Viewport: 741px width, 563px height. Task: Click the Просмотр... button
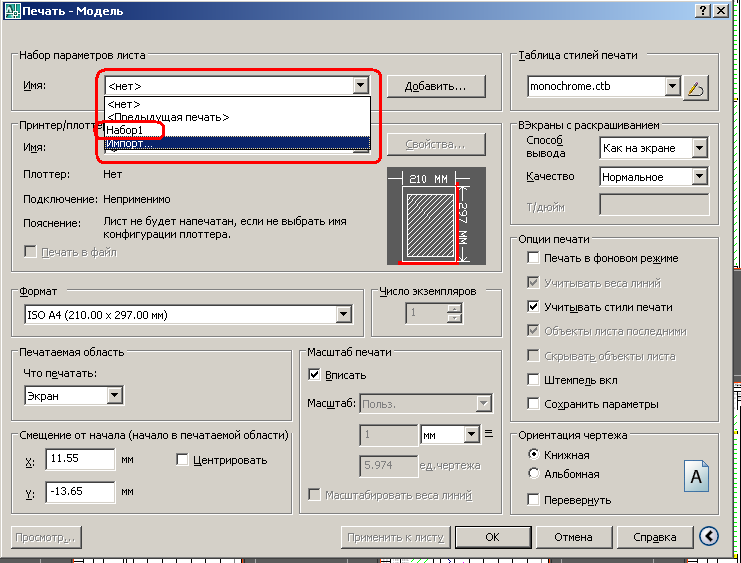click(x=45, y=537)
